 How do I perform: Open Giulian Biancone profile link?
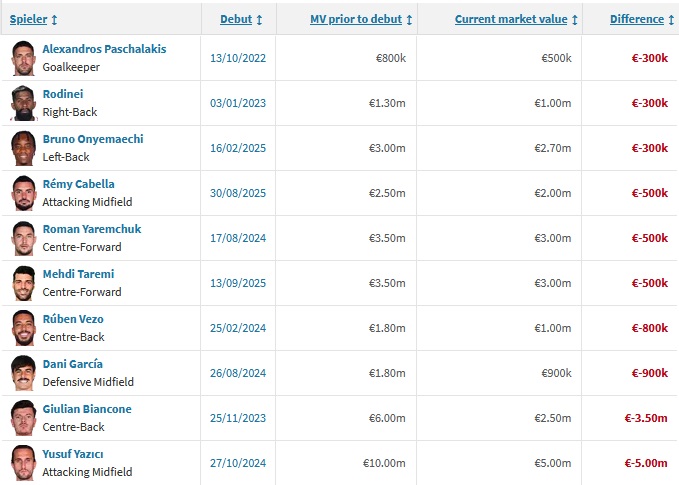[87, 409]
